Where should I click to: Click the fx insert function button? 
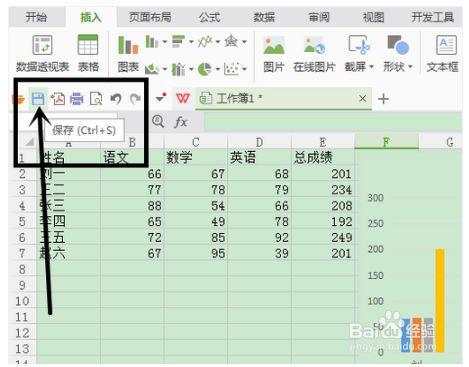click(x=180, y=122)
